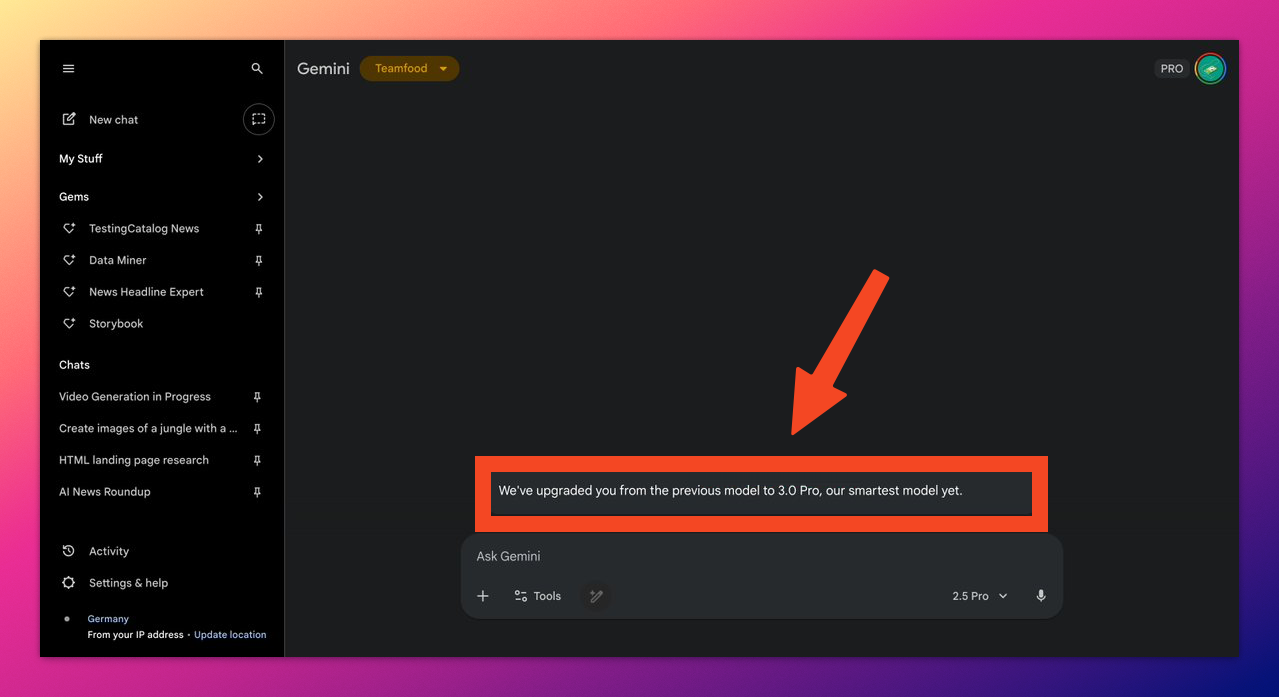Viewport: 1279px width, 697px height.
Task: Start a temporary chat via dashed-square icon
Action: pyautogui.click(x=258, y=119)
